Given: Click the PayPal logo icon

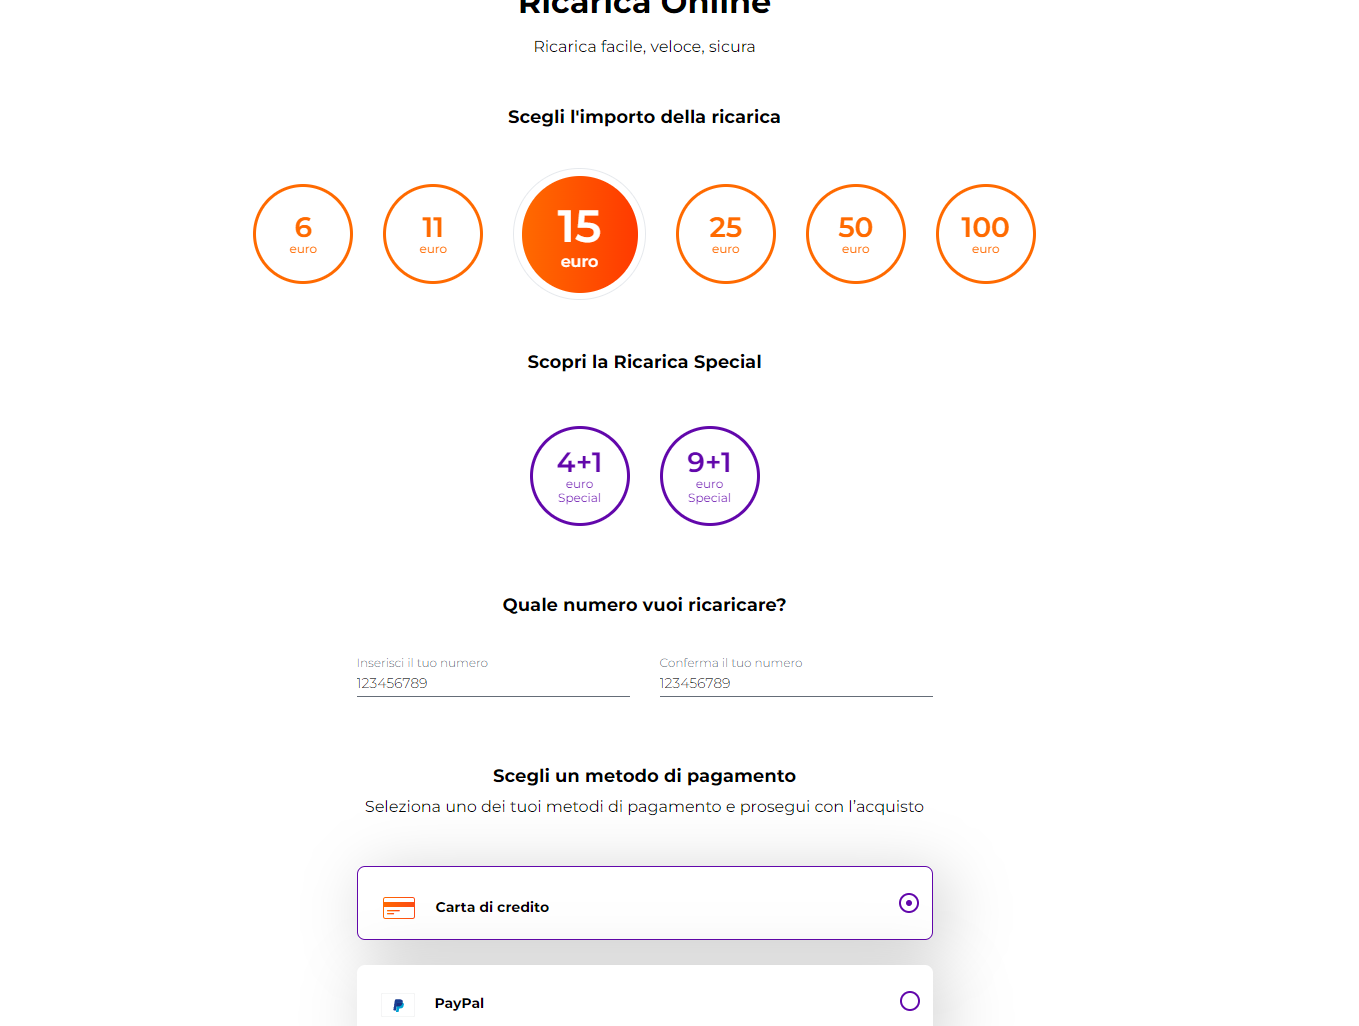Looking at the screenshot, I should click(398, 1005).
